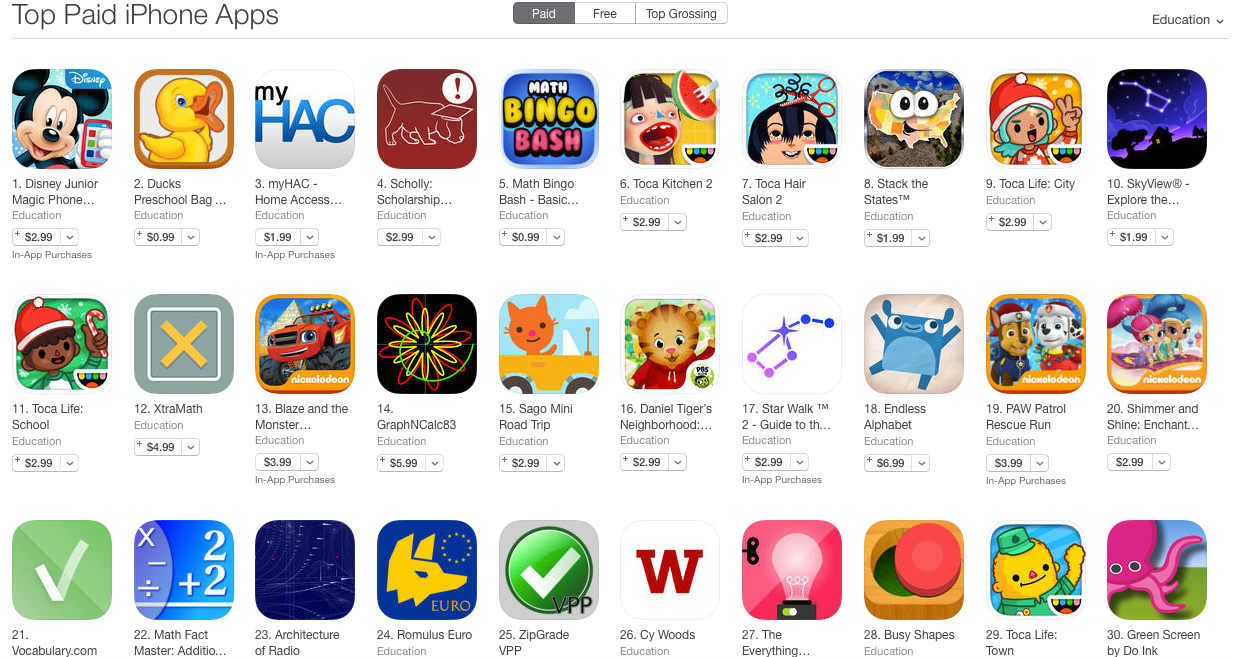This screenshot has height=657, width=1238.
Task: Expand the Education category dropdown
Action: coord(1187,20)
